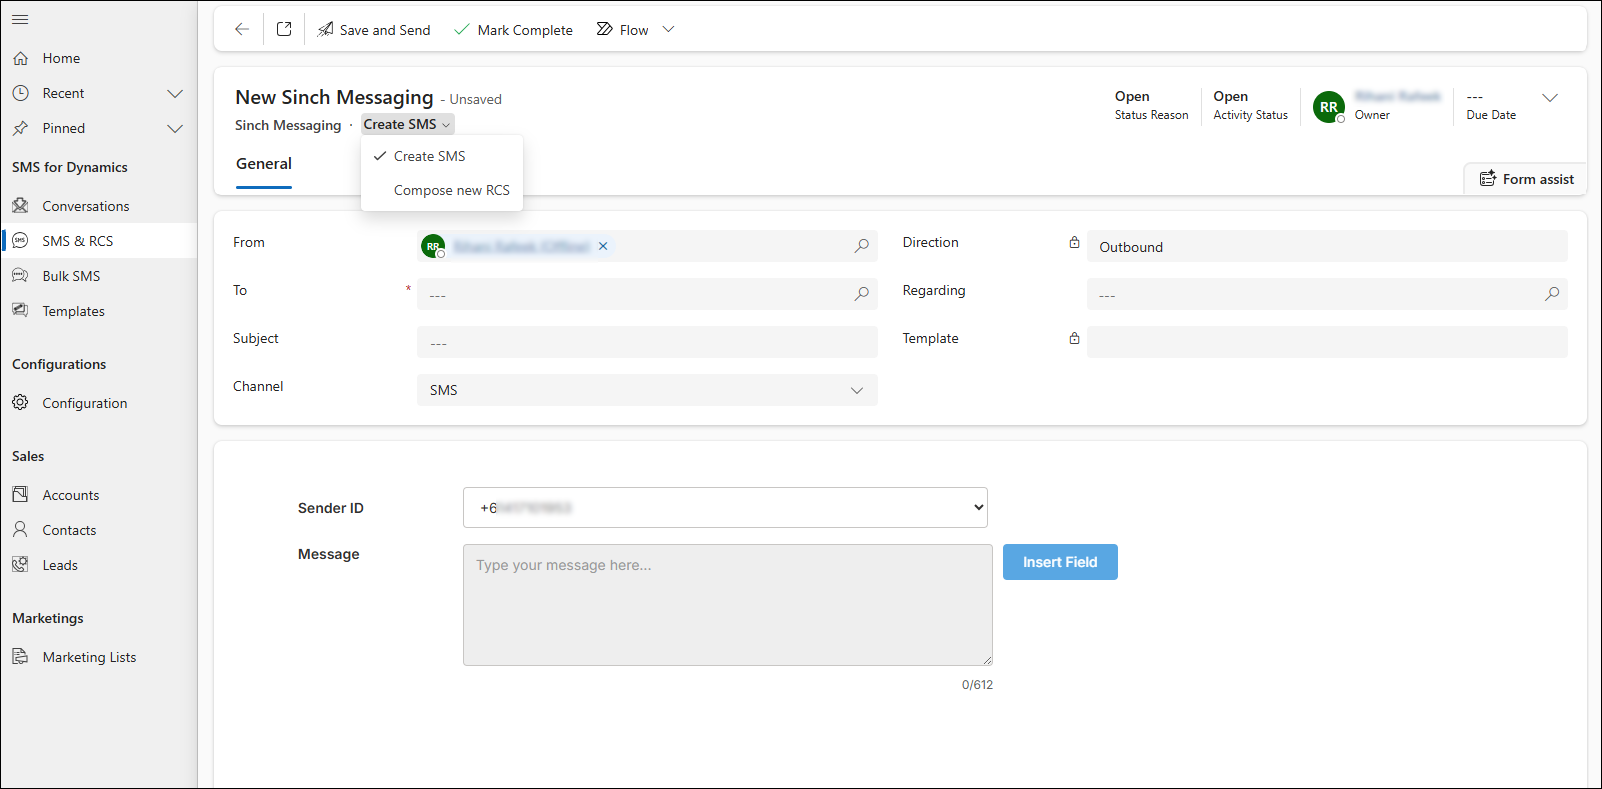The height and width of the screenshot is (789, 1602).
Task: Click the Activity Status Open value
Action: pyautogui.click(x=1231, y=96)
